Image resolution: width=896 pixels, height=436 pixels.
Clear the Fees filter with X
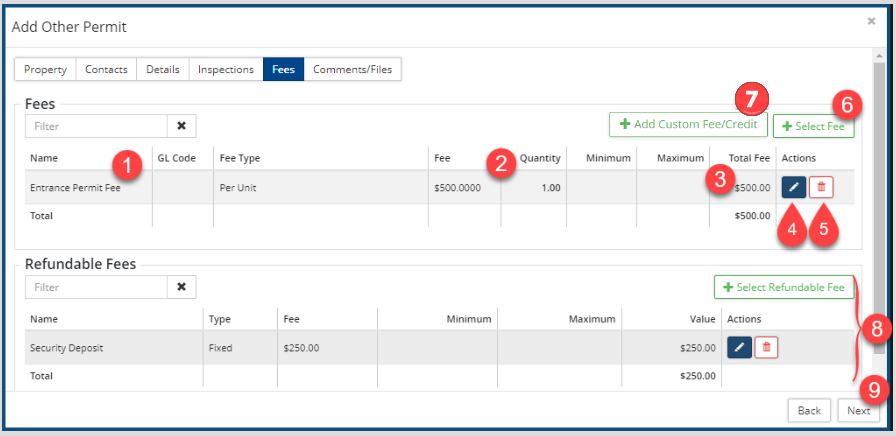(x=181, y=126)
